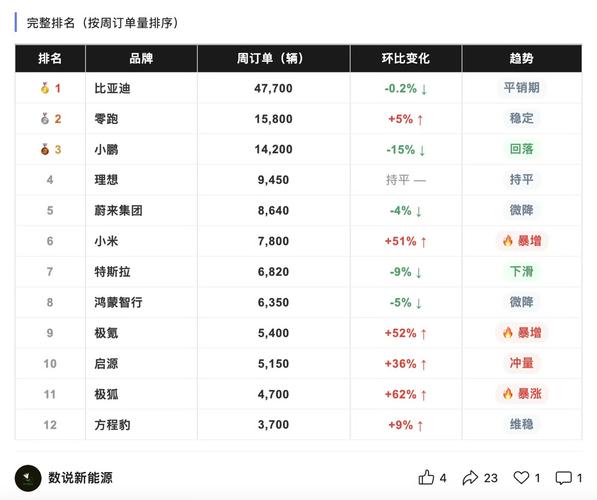Click the fire icon in 小米 trend
This screenshot has width=597, height=500.
pyautogui.click(x=508, y=241)
